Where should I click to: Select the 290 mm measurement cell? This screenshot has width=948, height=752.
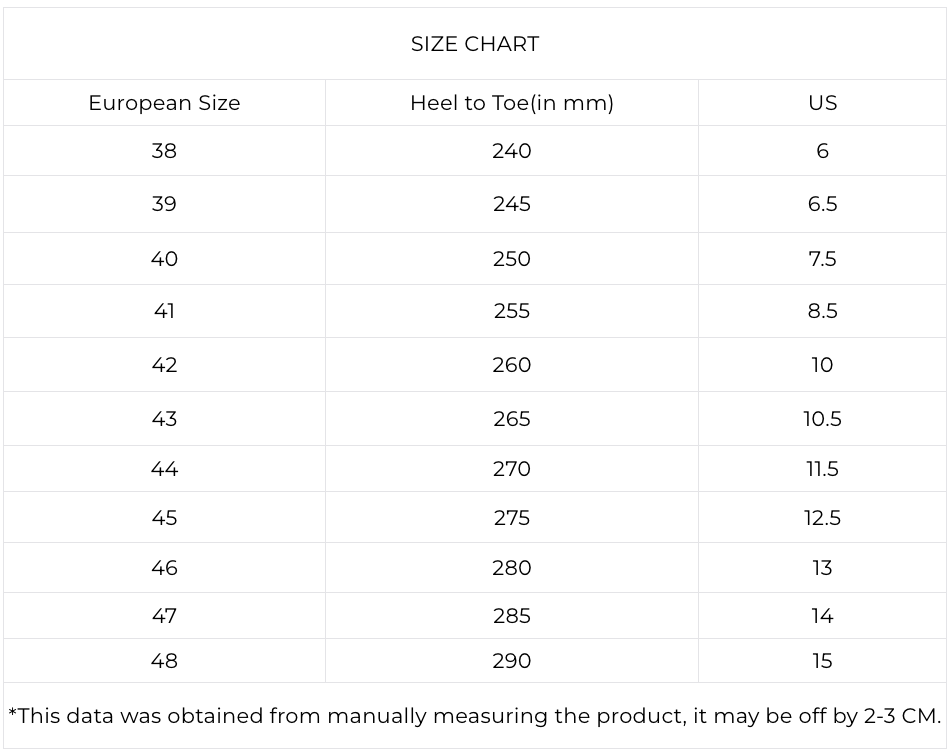511,661
